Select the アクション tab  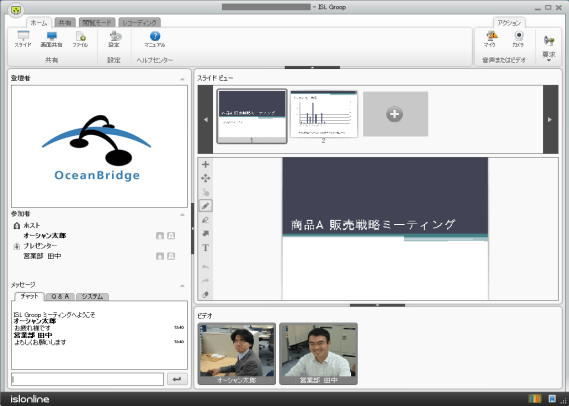coord(509,22)
